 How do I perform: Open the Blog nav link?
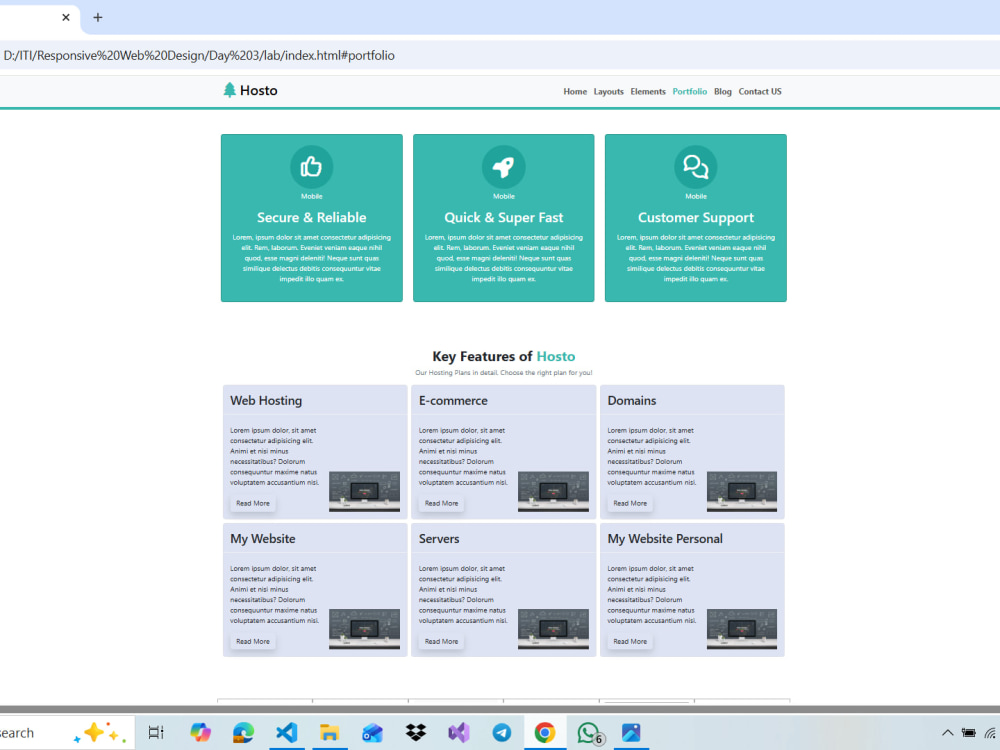723,91
